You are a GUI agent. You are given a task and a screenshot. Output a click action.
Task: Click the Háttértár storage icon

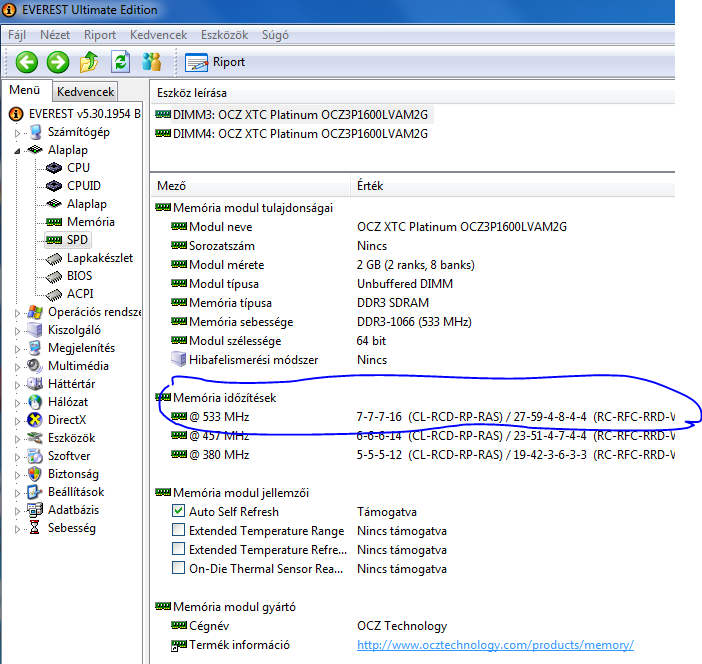pos(34,384)
